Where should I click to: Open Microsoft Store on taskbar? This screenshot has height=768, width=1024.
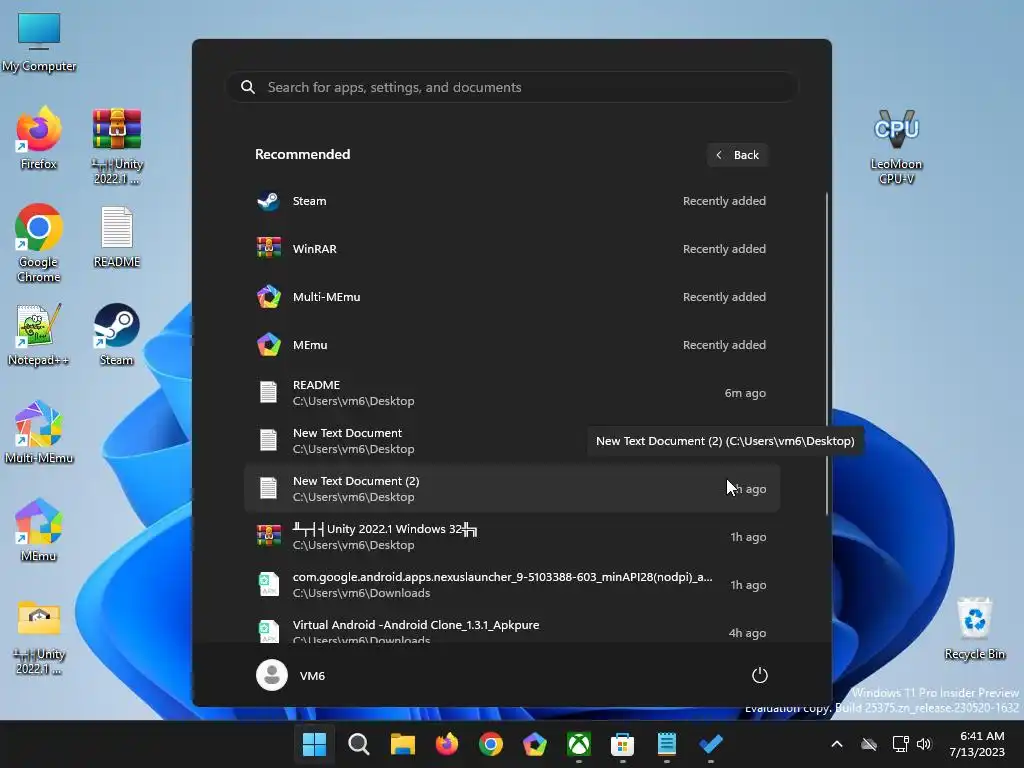pyautogui.click(x=622, y=744)
